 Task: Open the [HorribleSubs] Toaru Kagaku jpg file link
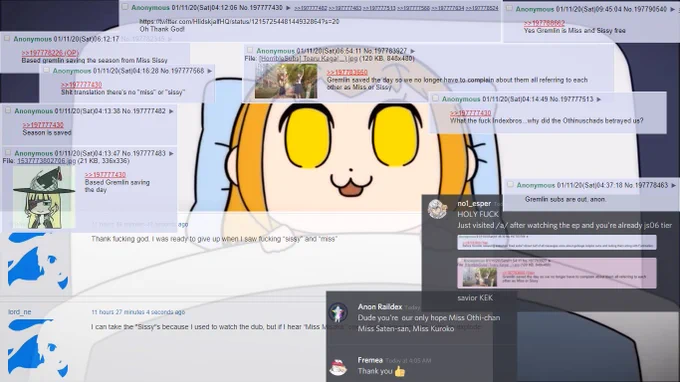tap(308, 59)
